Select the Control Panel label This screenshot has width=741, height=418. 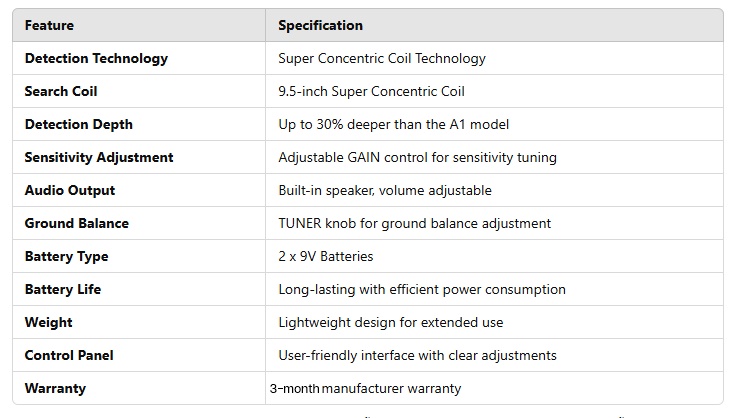pos(69,355)
